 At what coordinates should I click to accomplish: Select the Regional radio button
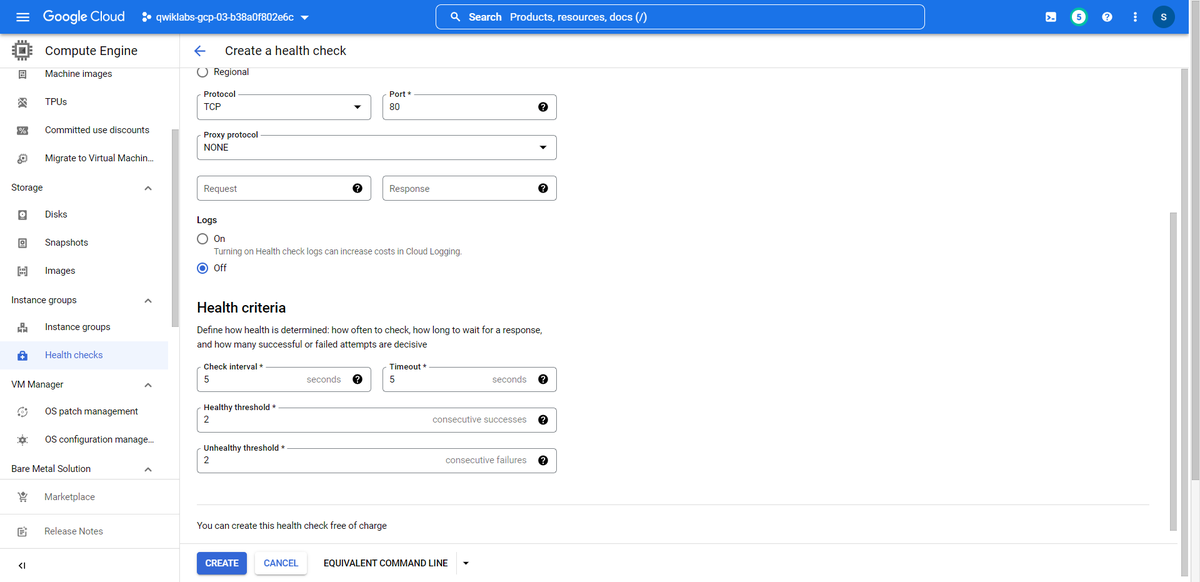point(203,72)
